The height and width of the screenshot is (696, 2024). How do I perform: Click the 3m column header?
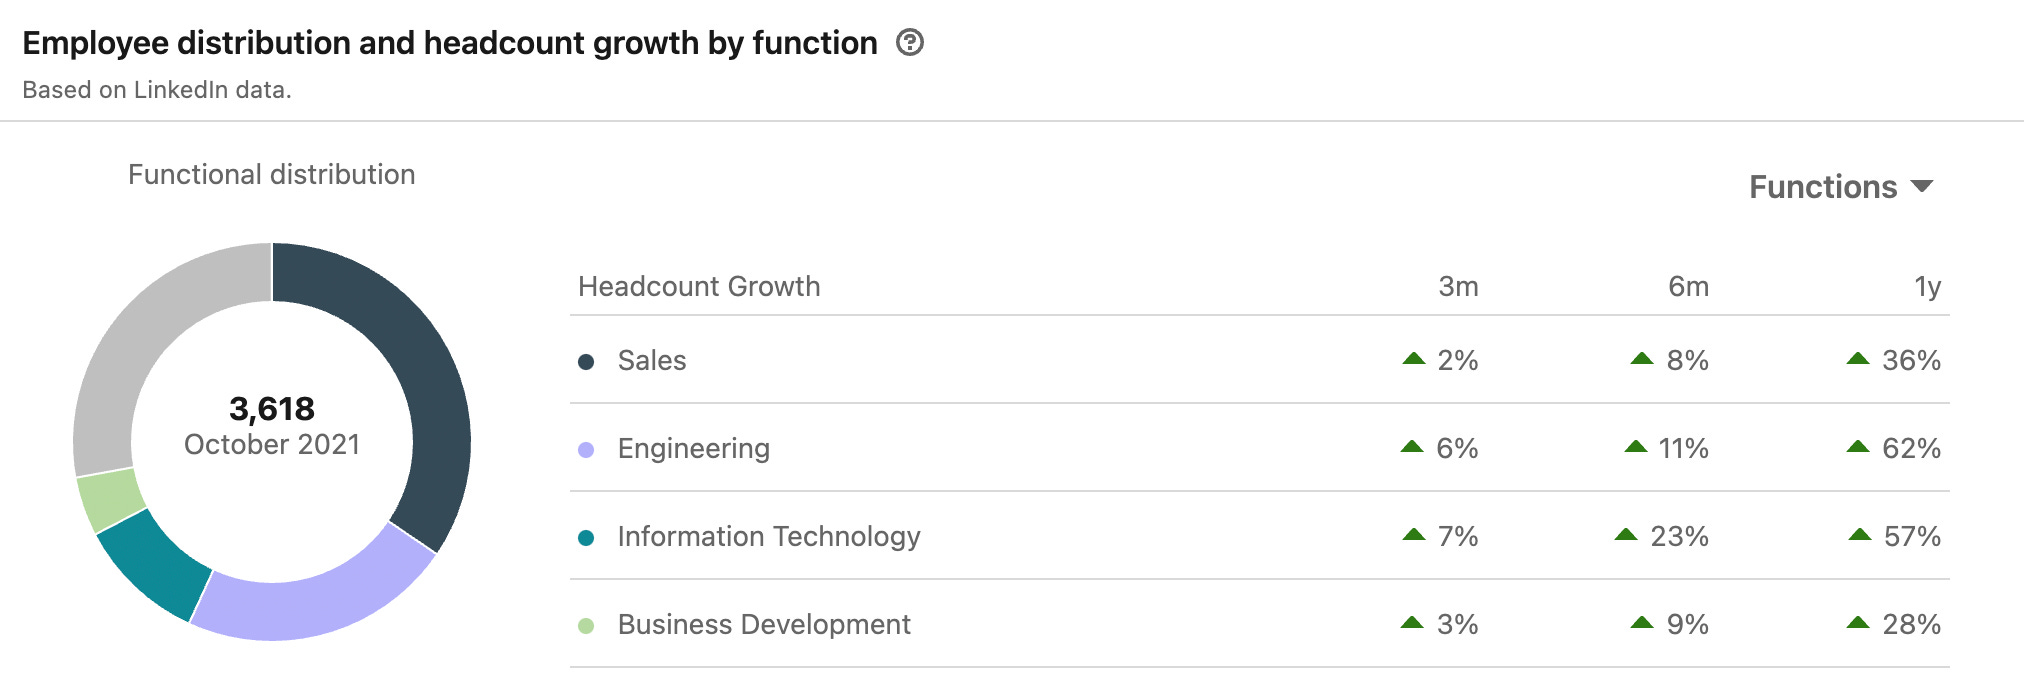pos(1458,286)
